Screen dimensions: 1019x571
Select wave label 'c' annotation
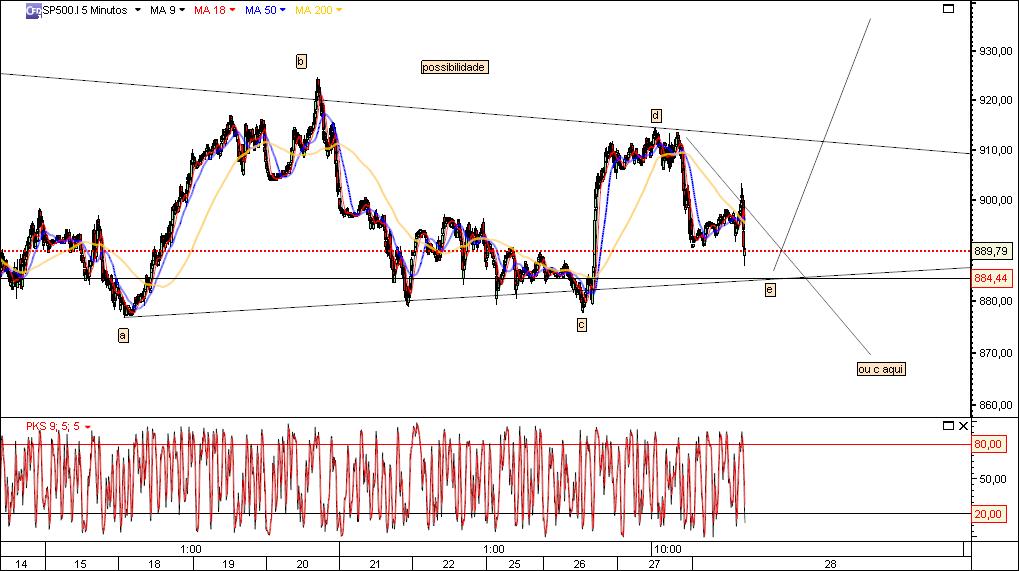[x=582, y=325]
